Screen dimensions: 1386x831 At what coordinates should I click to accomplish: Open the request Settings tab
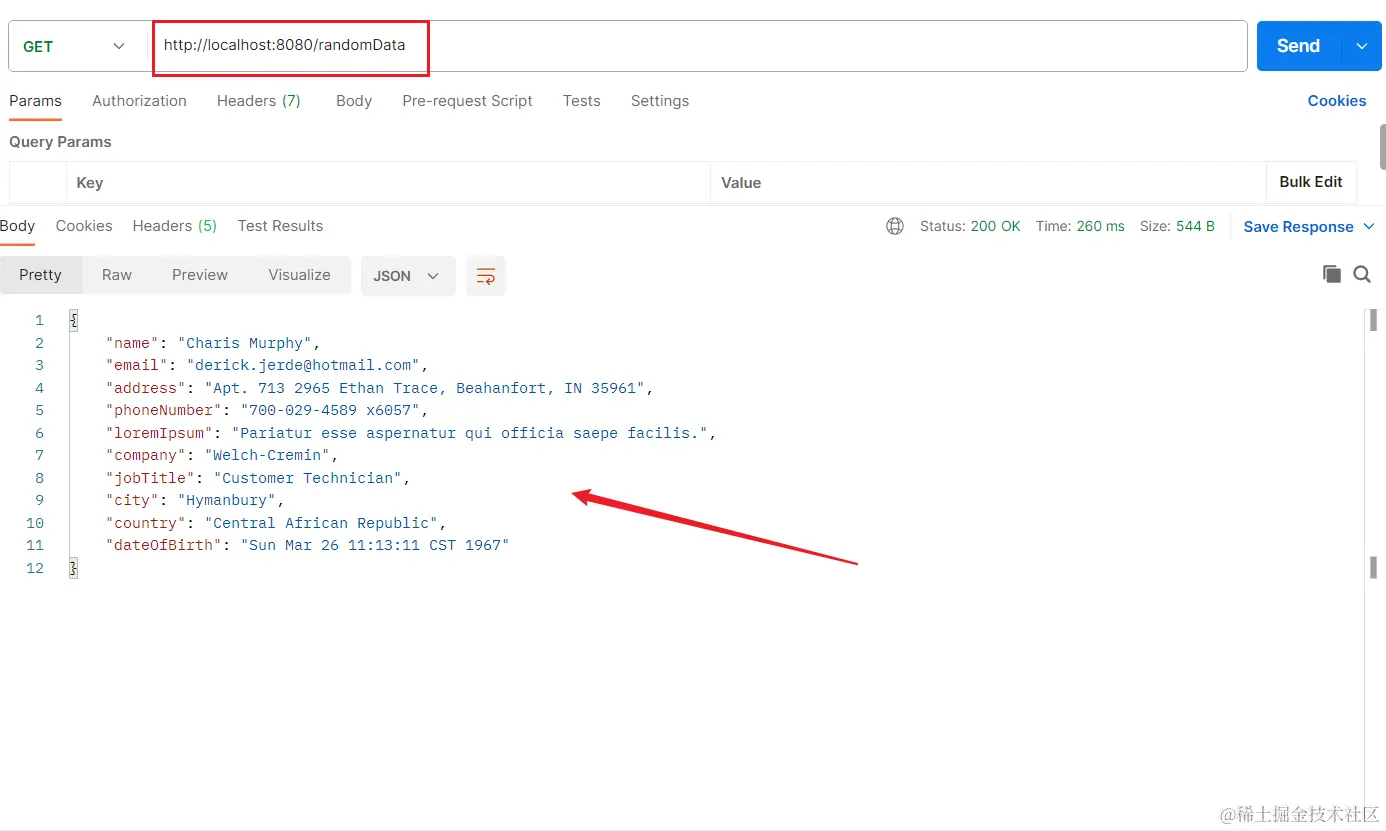[660, 101]
